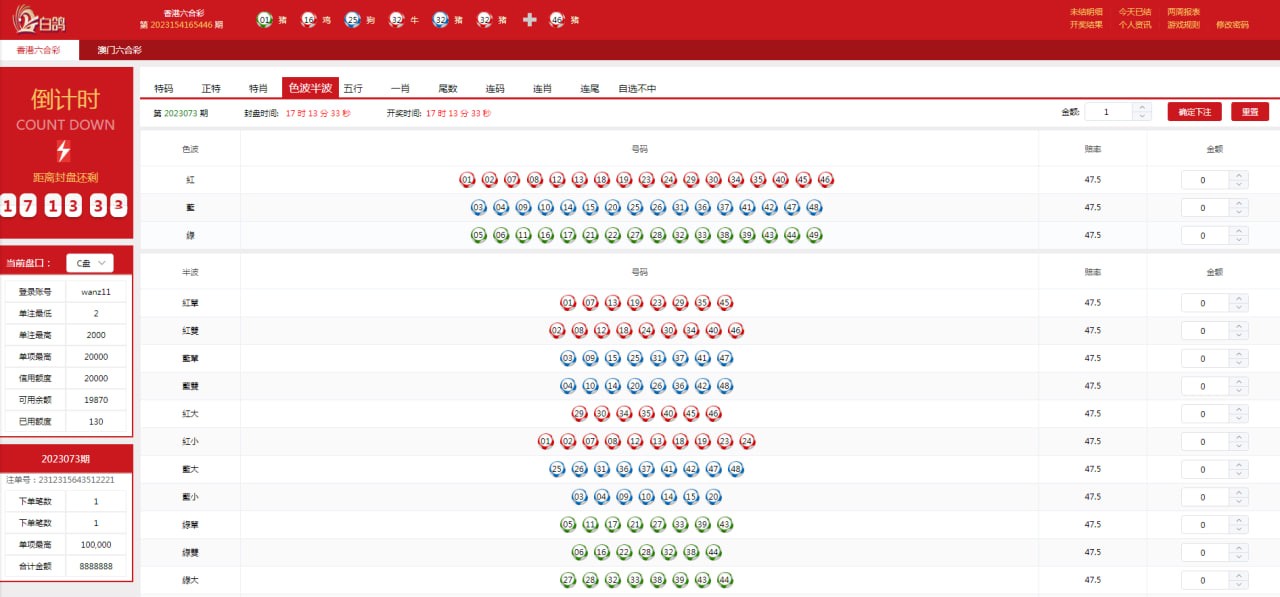Click the amount input in the 綠雙 row
Image resolution: width=1280 pixels, height=597 pixels.
tap(1206, 552)
